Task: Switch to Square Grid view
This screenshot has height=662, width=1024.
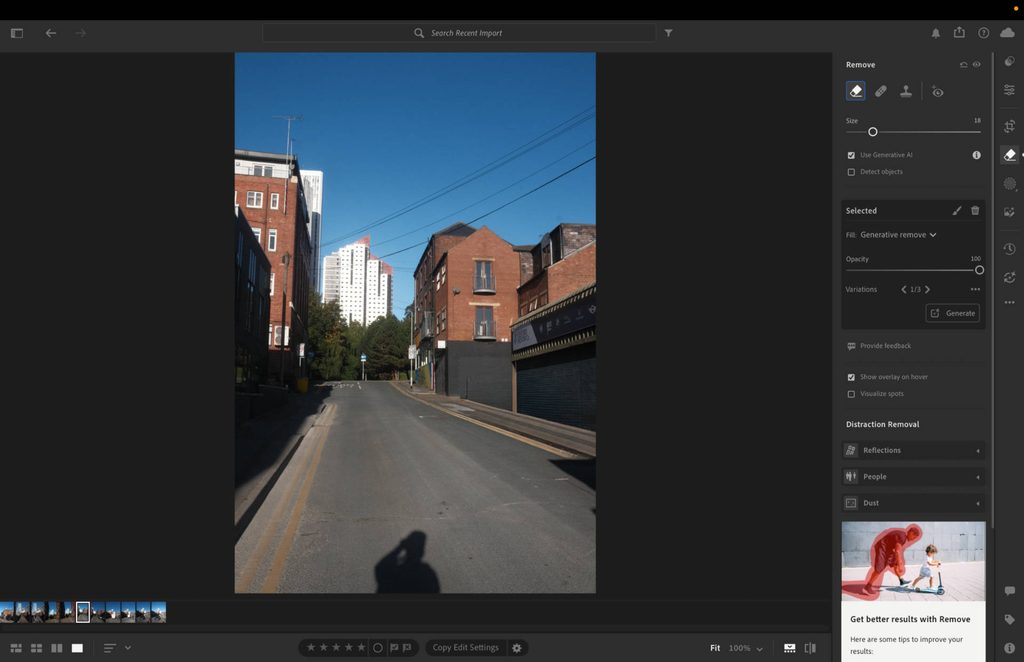Action: pos(37,648)
